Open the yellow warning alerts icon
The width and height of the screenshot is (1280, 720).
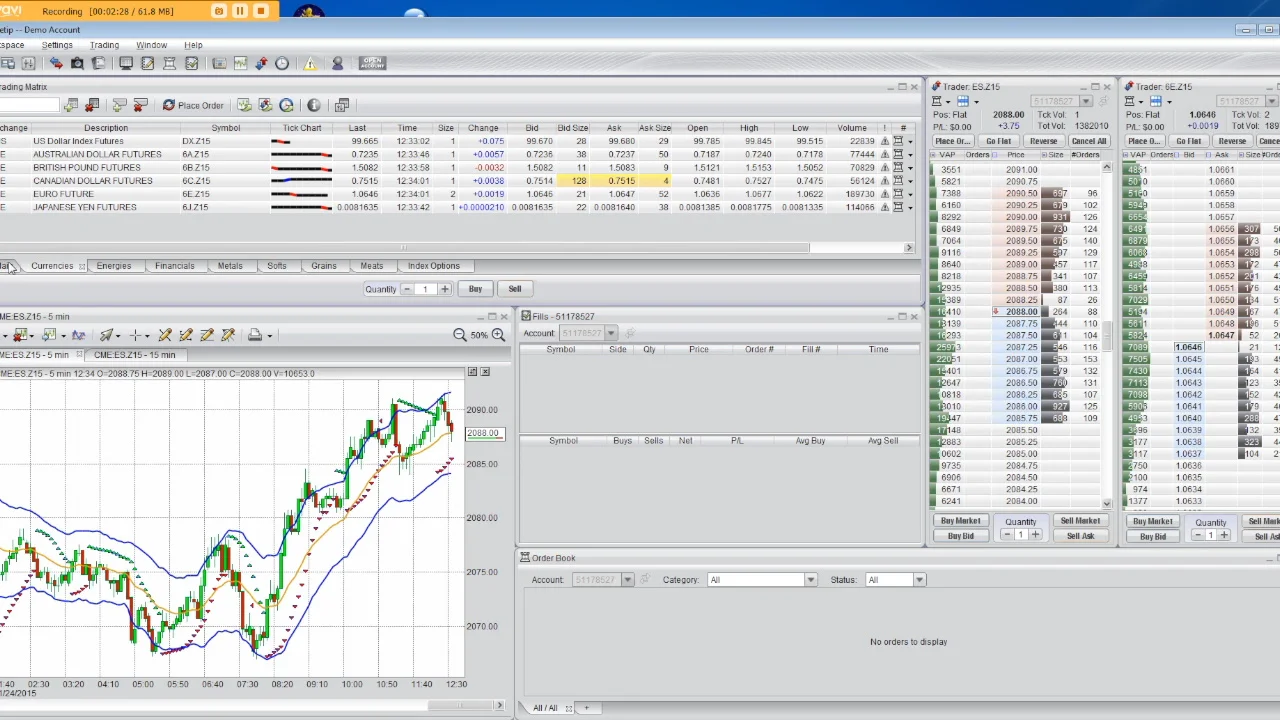(310, 64)
